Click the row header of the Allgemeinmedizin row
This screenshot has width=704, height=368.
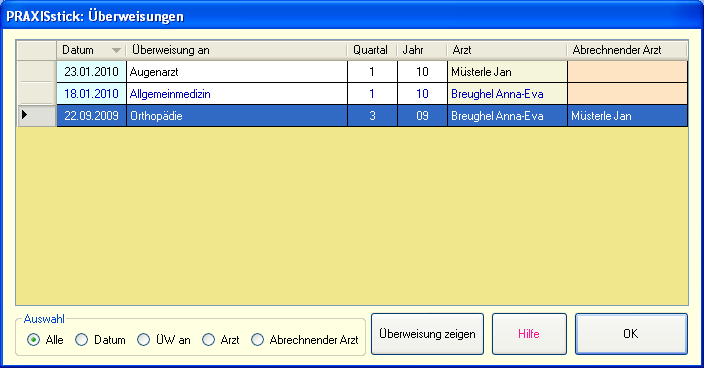(36, 94)
